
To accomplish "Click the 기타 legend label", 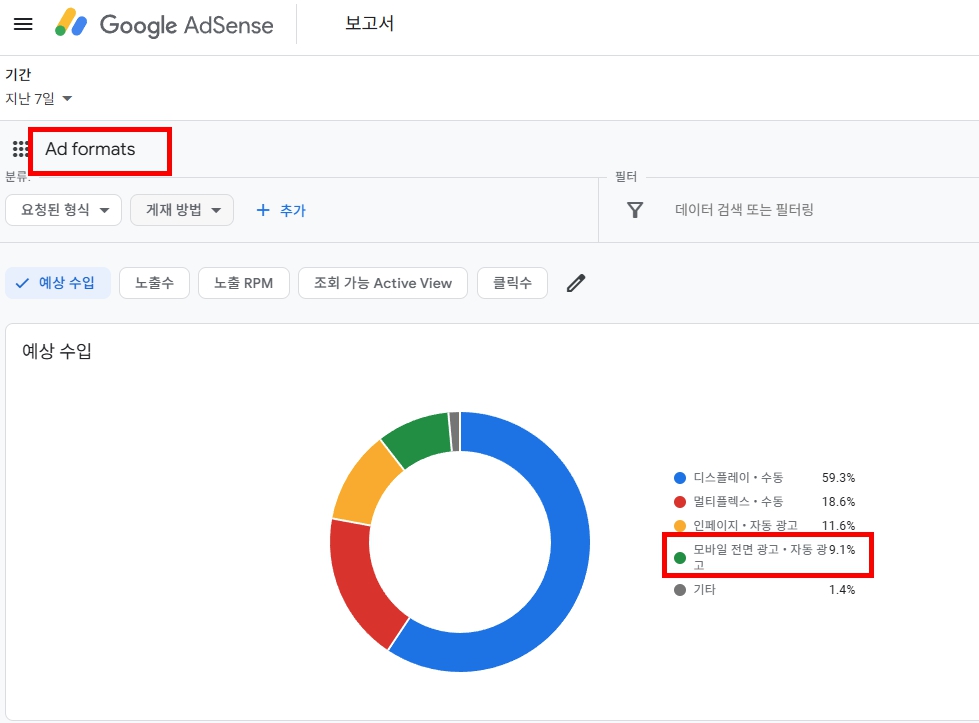I will click(704, 589).
